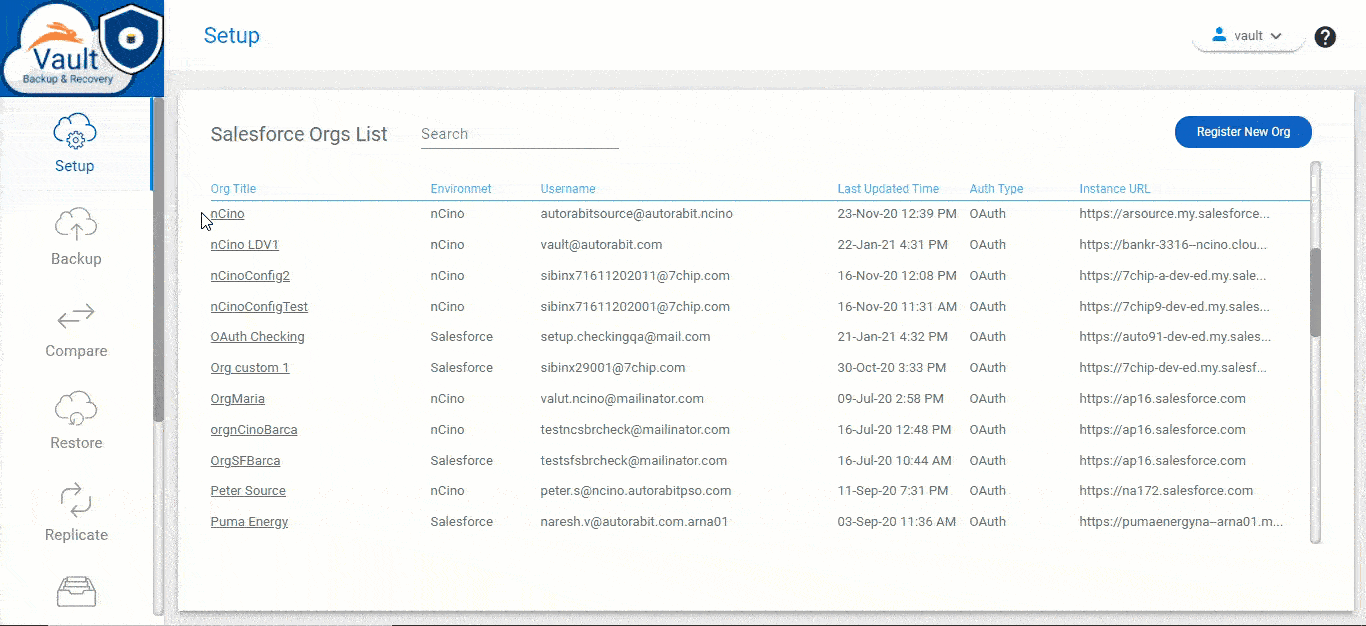Viewport: 1366px width, 626px height.
Task: Click the Salesforce Orgs List heading
Action: click(x=299, y=134)
